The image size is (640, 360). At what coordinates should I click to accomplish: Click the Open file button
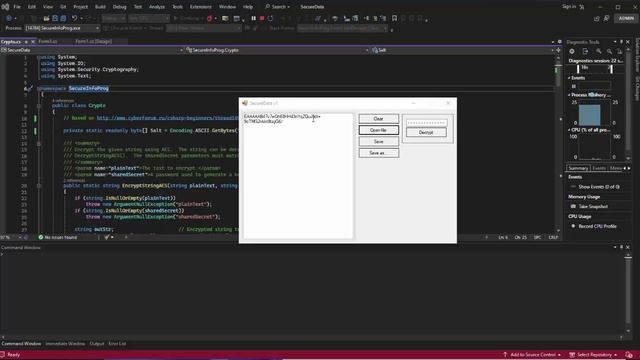pos(379,130)
